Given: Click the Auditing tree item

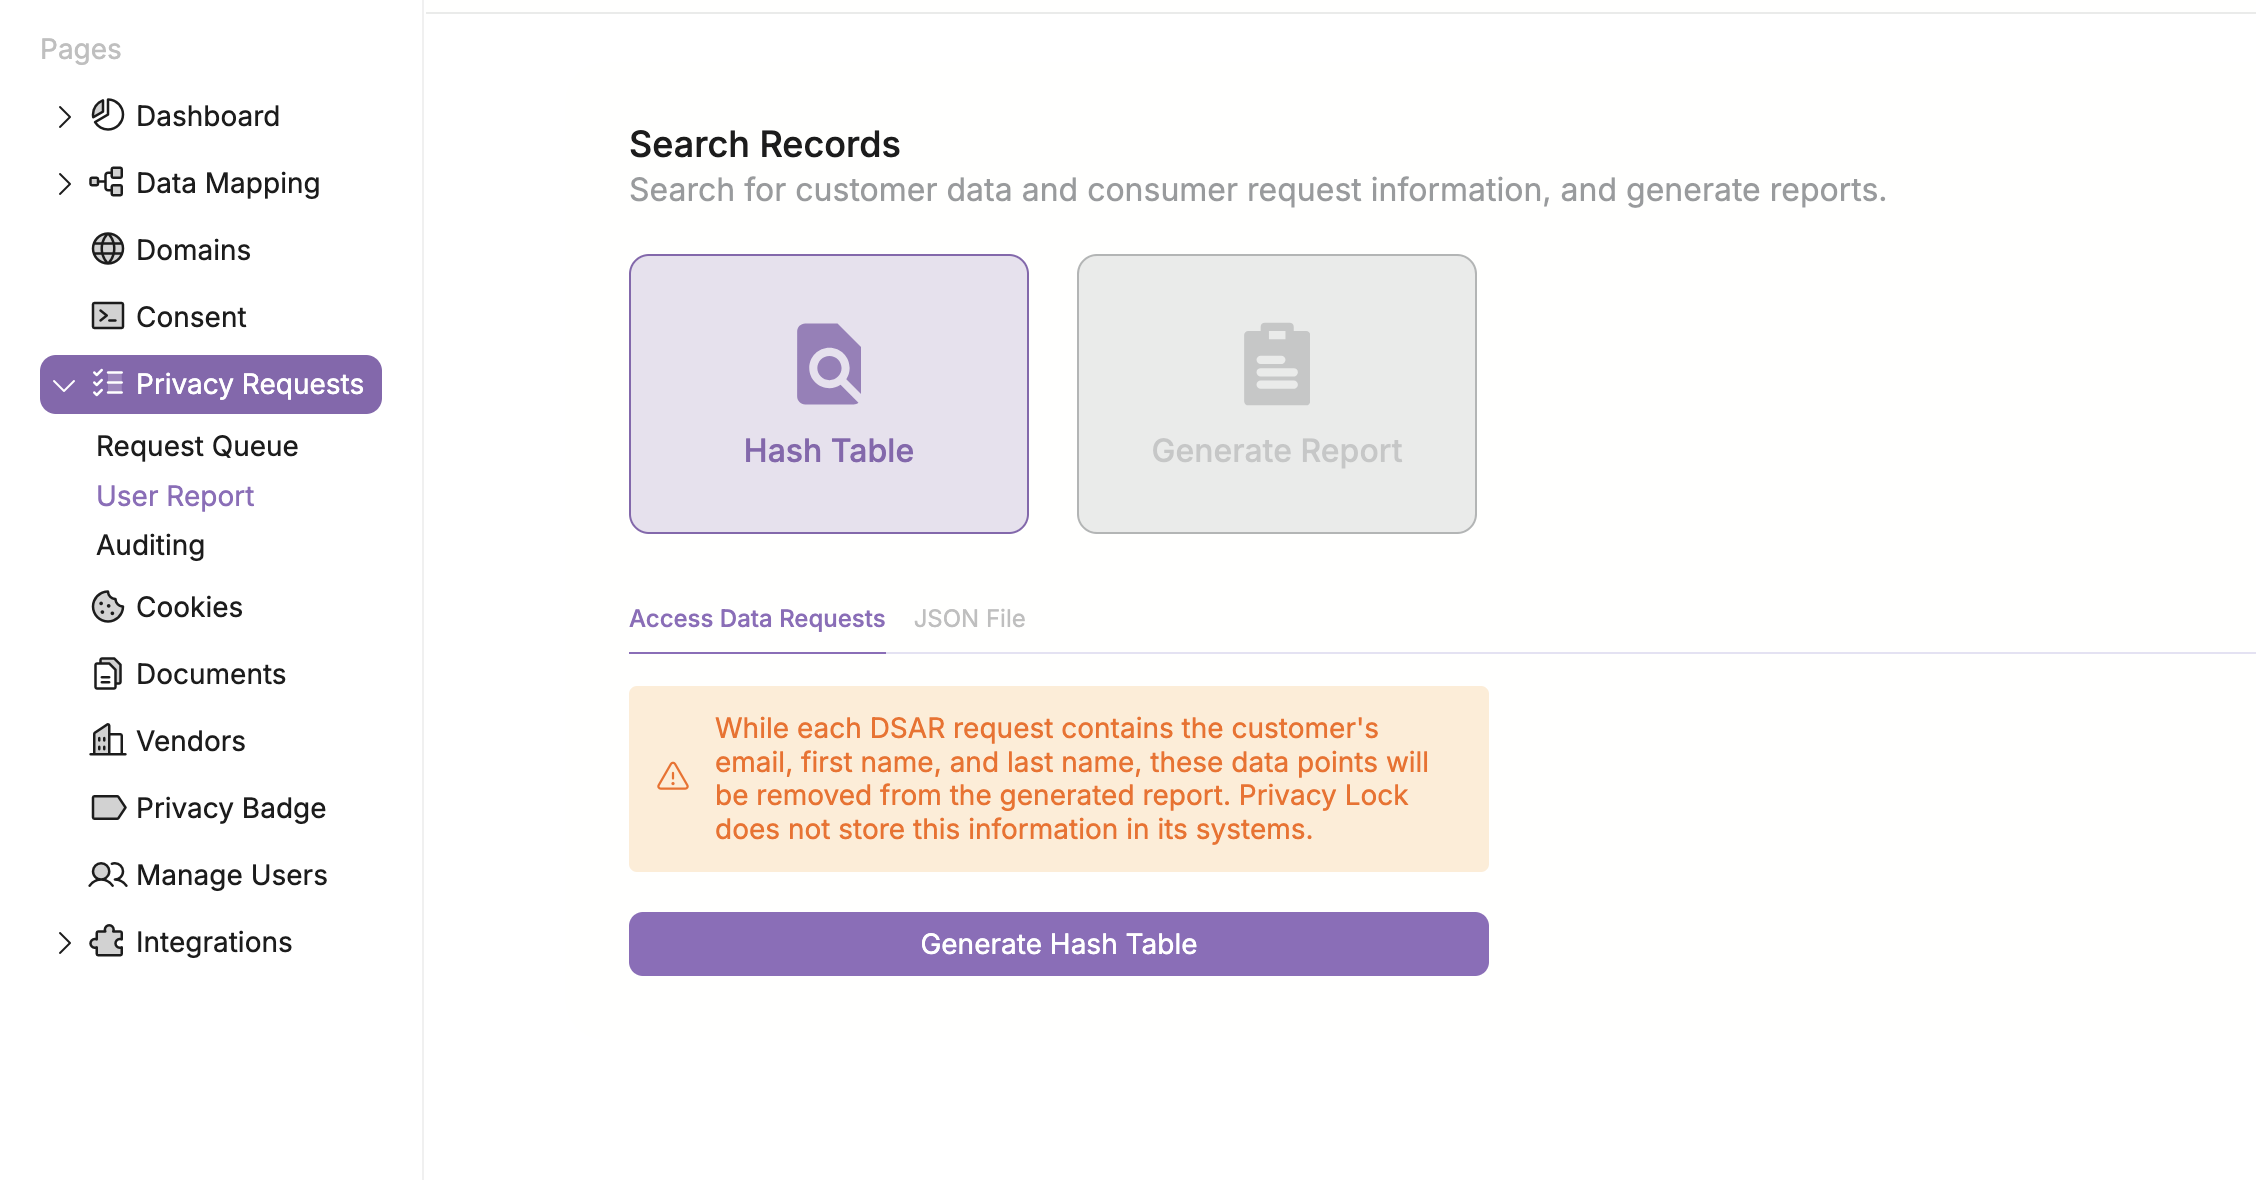Looking at the screenshot, I should coord(149,545).
